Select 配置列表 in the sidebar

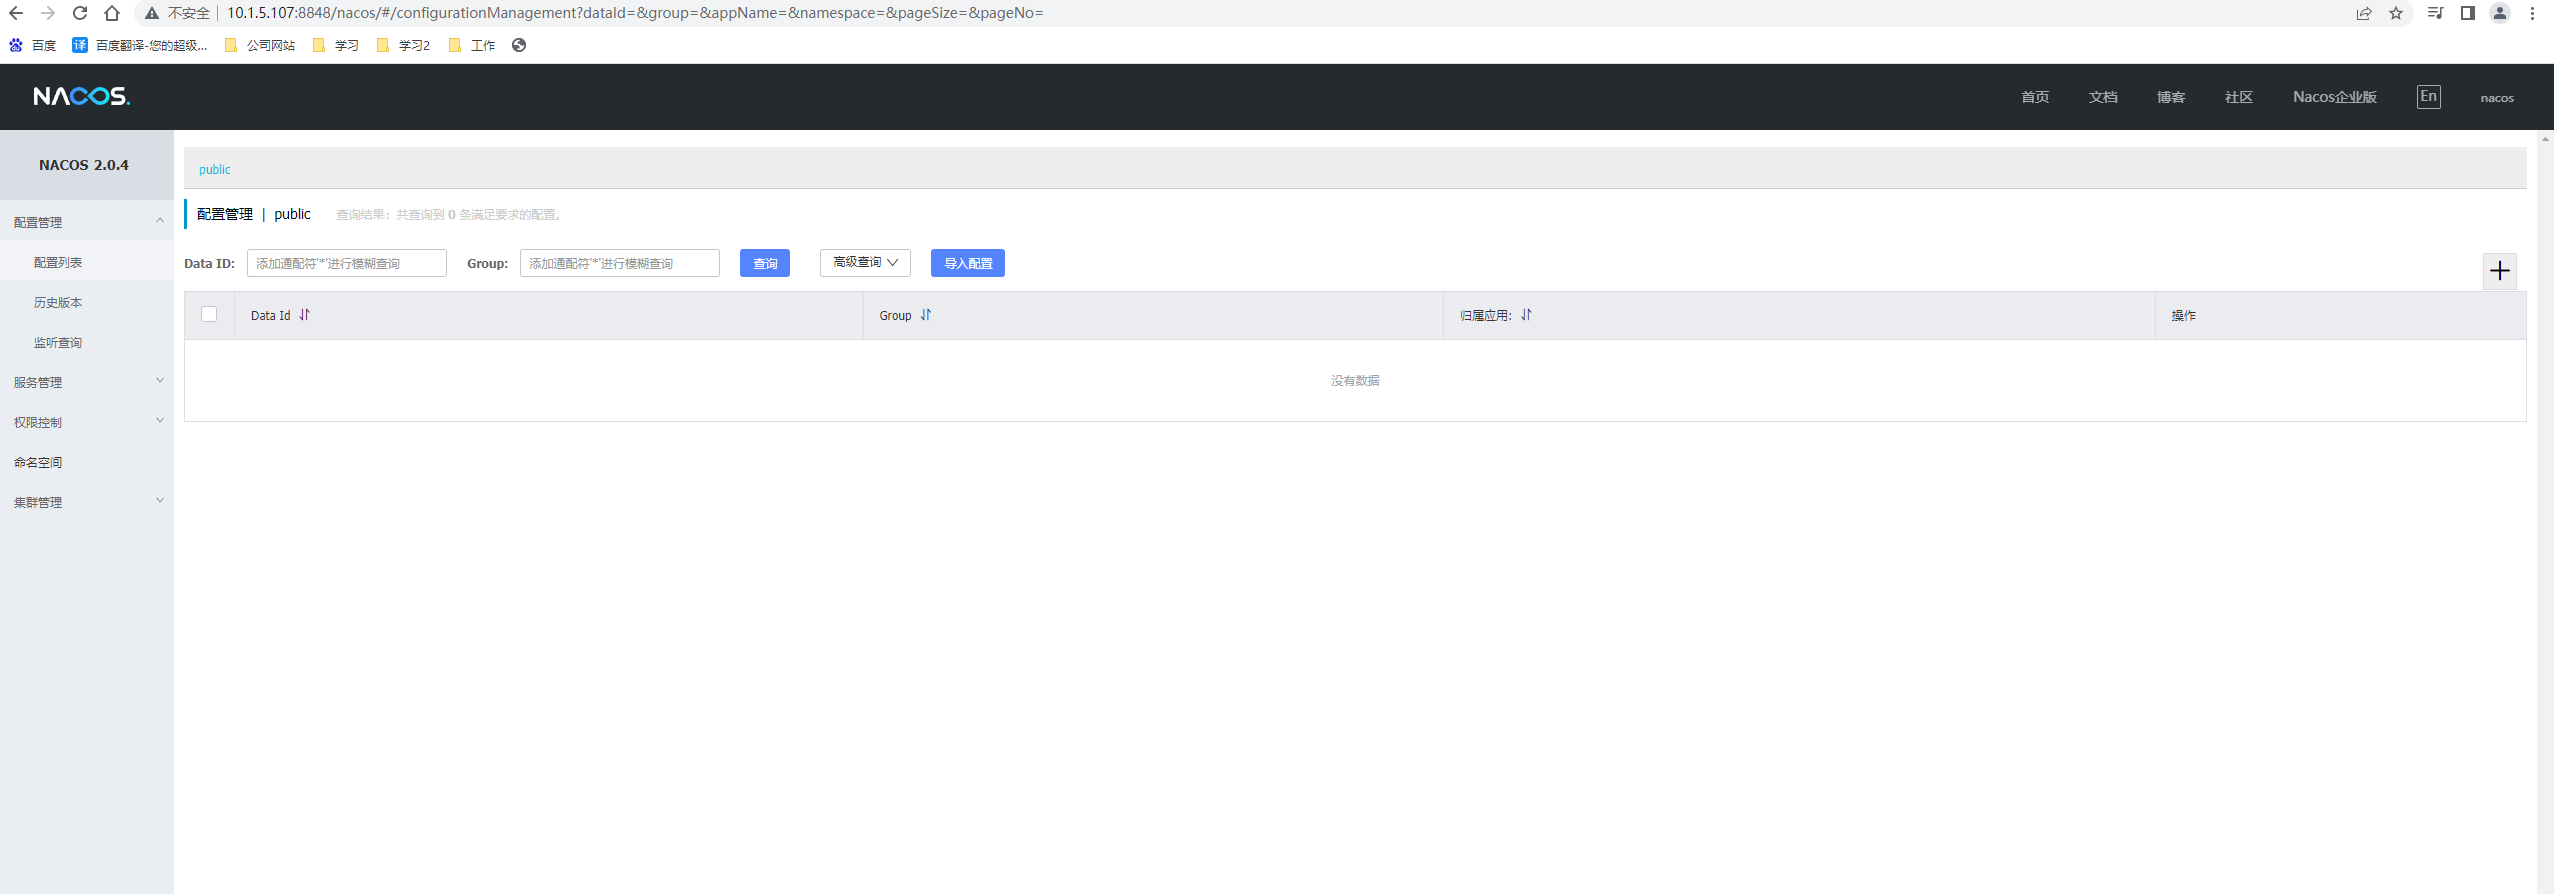click(x=58, y=262)
